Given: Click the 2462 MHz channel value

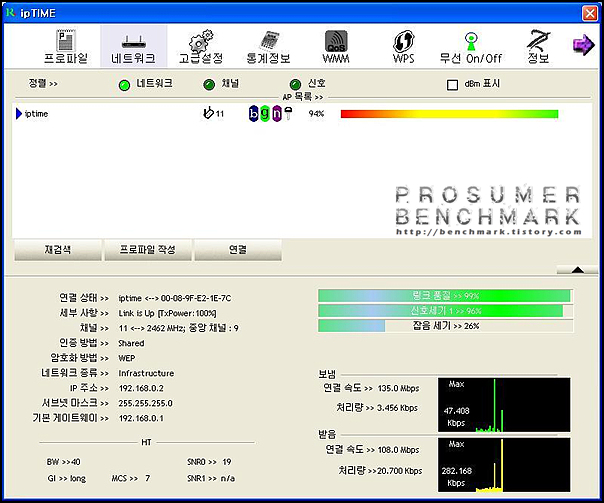Looking at the screenshot, I should point(165,328).
